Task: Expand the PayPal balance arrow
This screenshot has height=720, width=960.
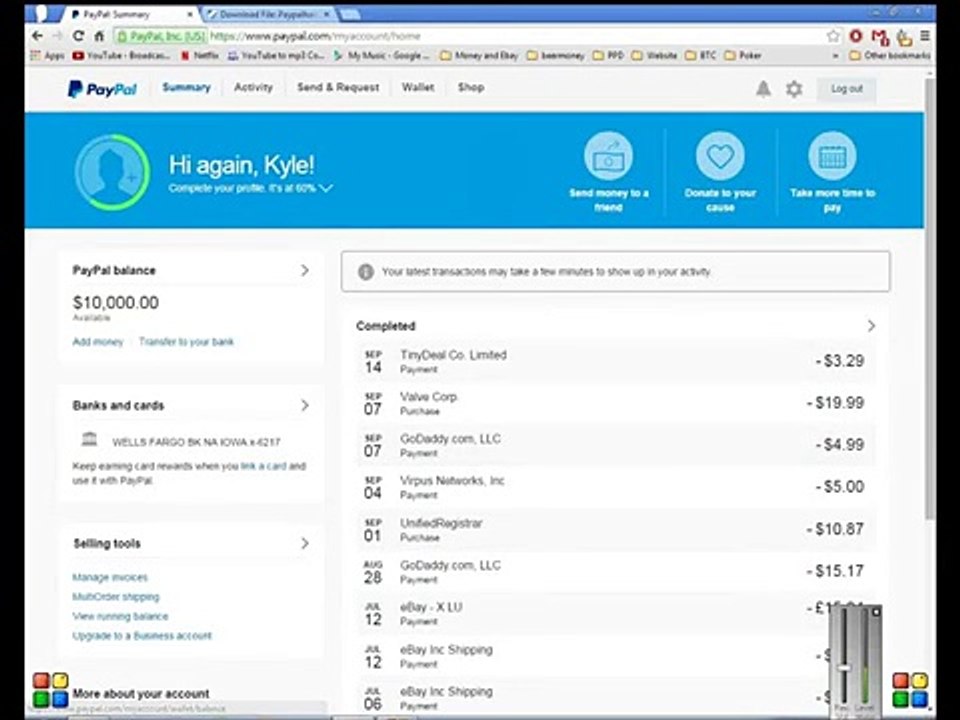Action: pos(305,270)
